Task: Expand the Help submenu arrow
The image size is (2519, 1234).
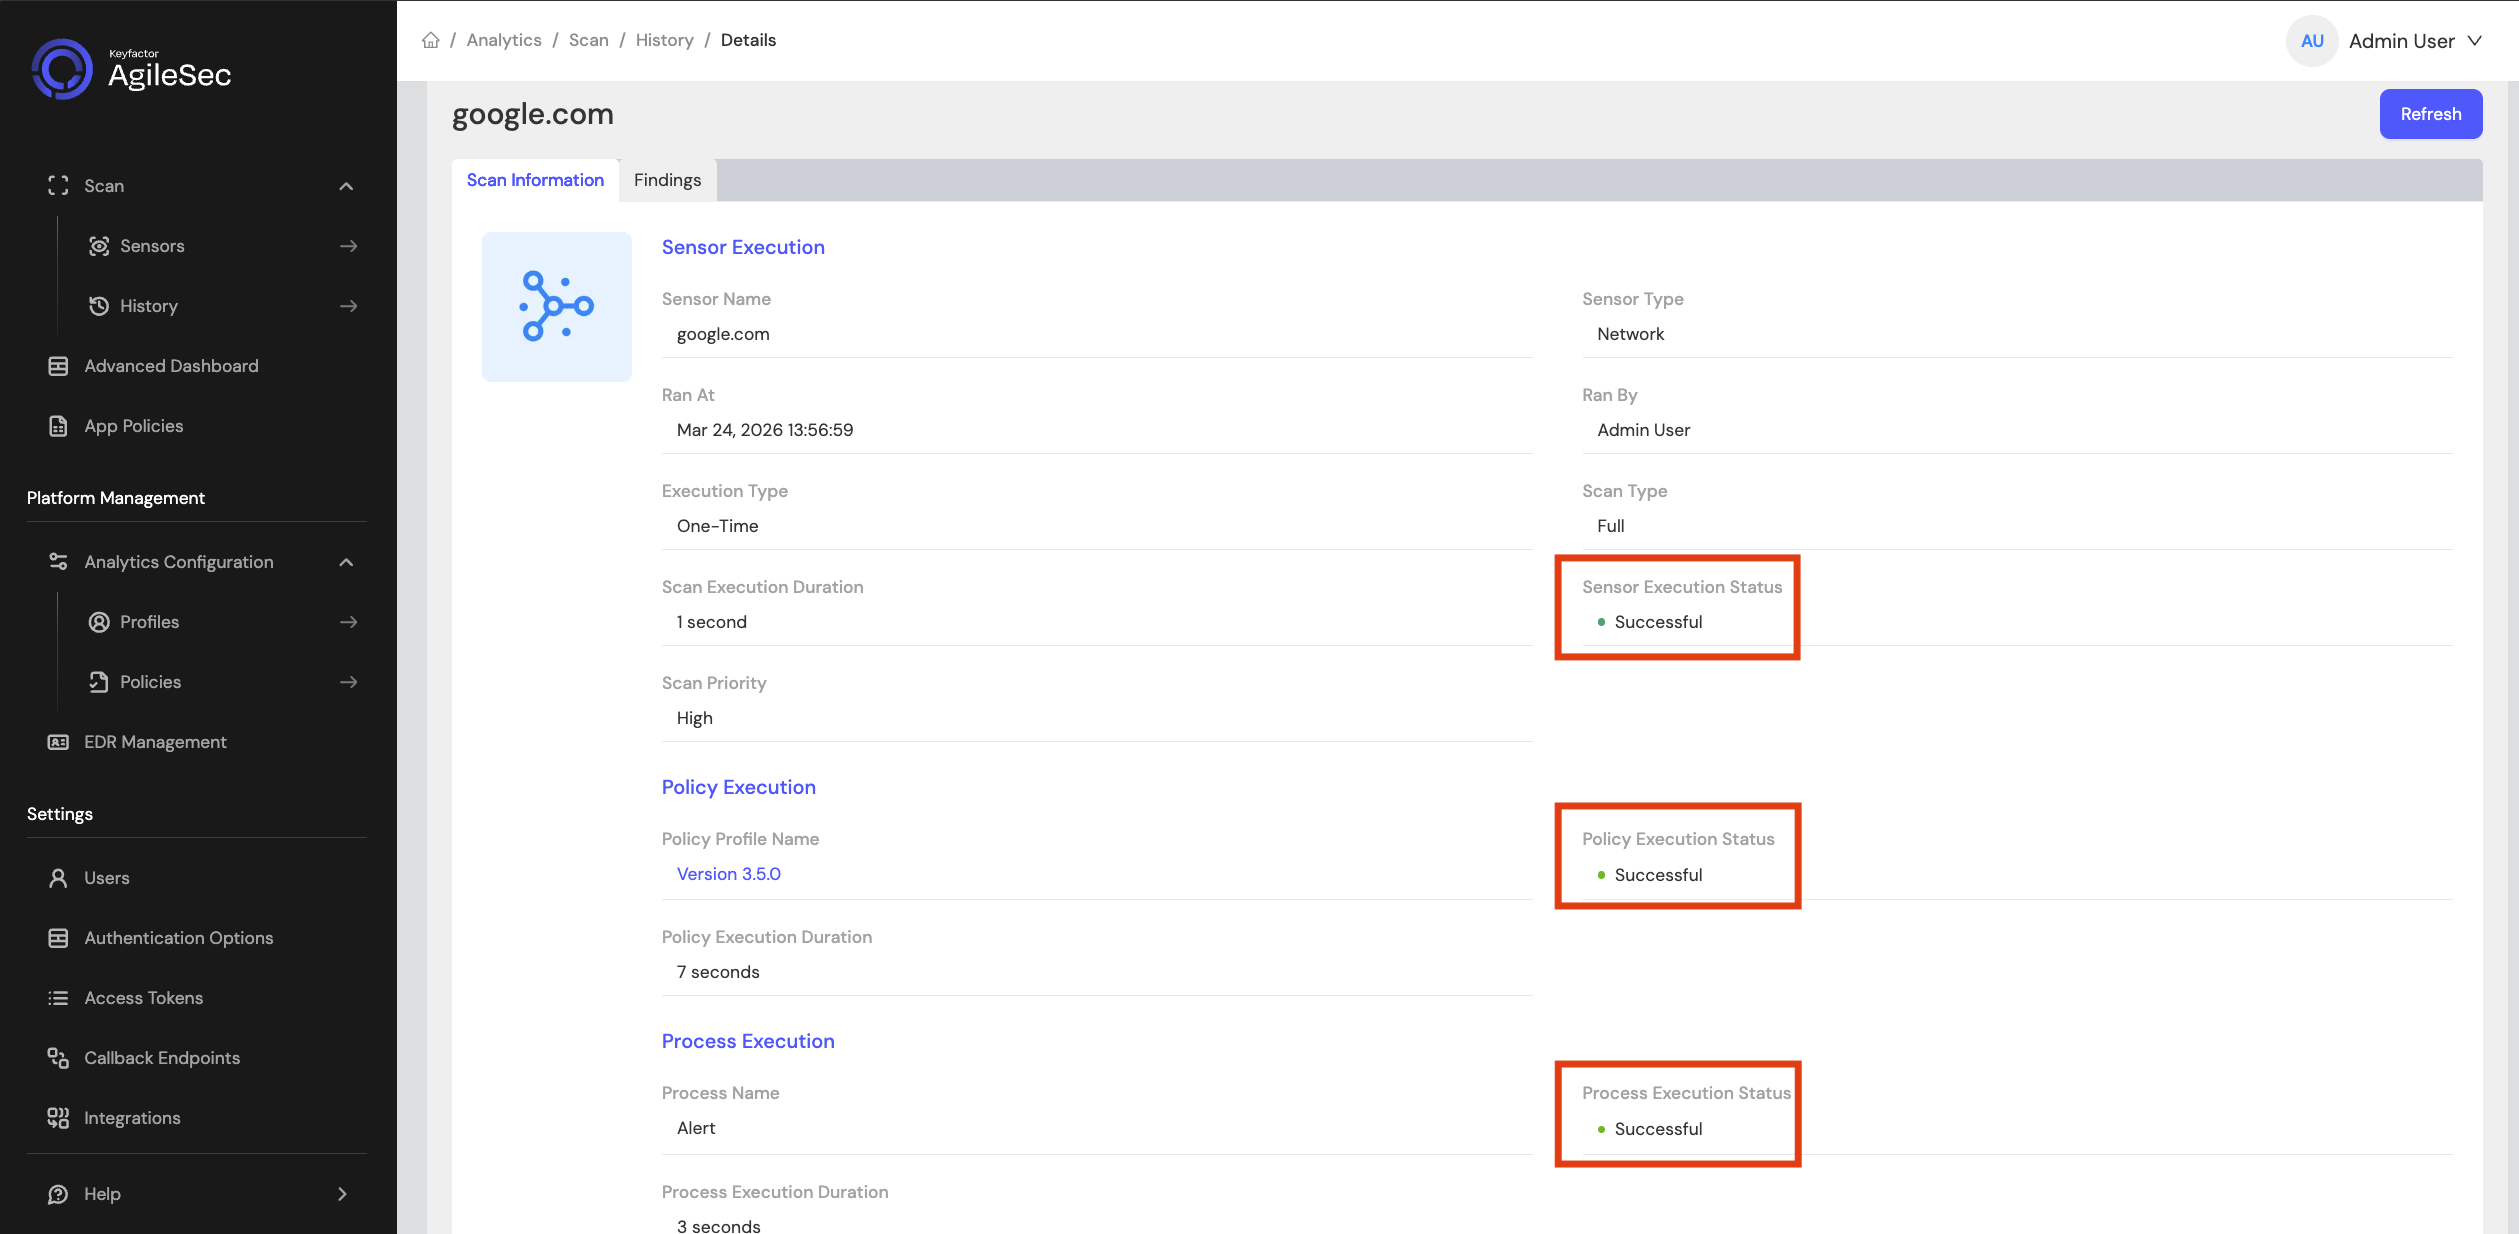Action: (342, 1194)
